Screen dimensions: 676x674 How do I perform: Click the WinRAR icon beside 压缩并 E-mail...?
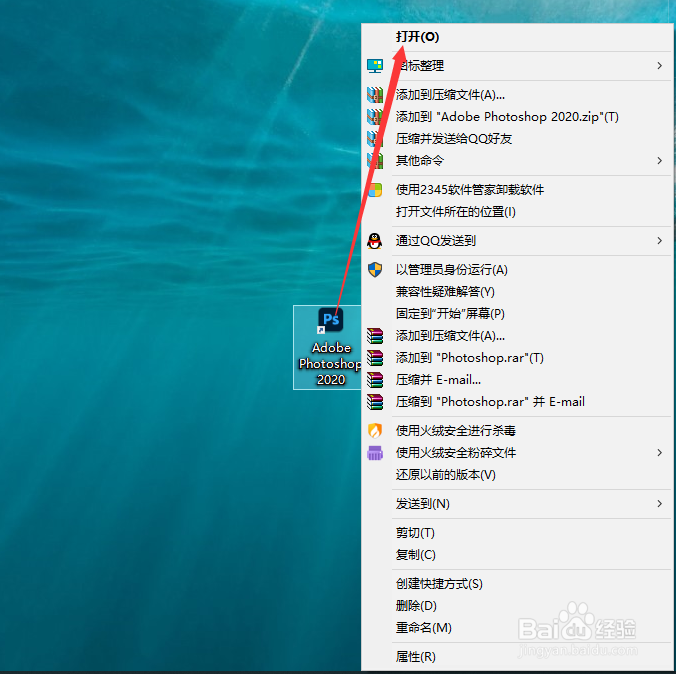tap(375, 380)
